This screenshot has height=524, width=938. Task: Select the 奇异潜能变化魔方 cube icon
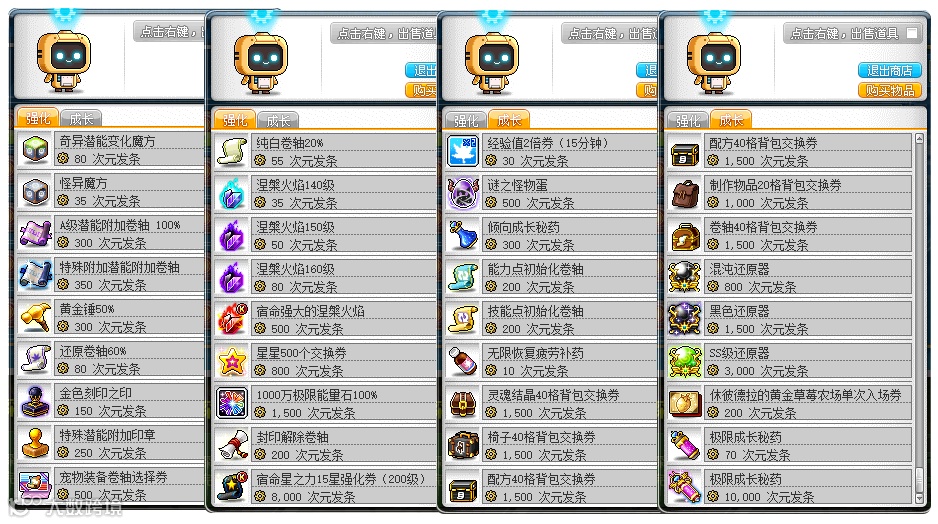pyautogui.click(x=35, y=149)
